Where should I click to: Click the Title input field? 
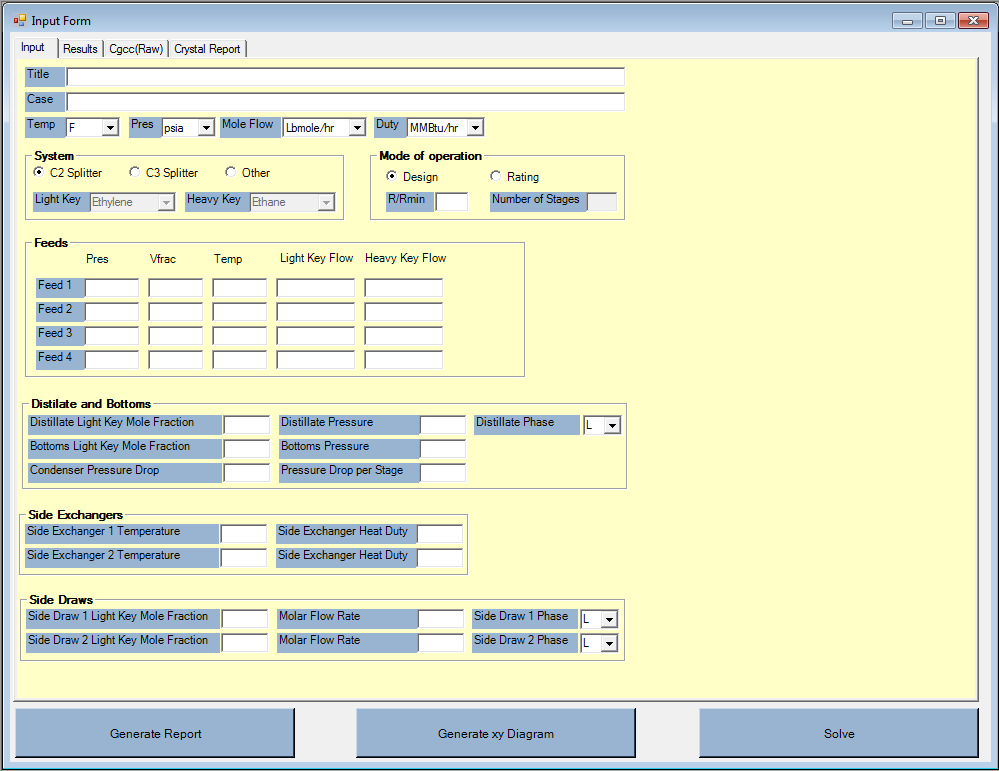click(345, 77)
